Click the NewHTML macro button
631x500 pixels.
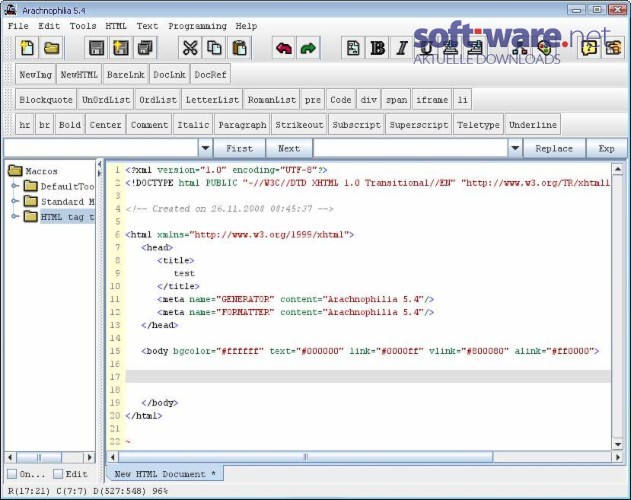[79, 74]
